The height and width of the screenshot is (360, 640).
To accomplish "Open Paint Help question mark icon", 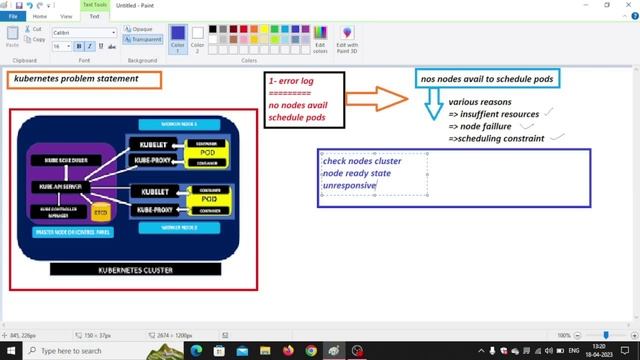I will 635,16.
